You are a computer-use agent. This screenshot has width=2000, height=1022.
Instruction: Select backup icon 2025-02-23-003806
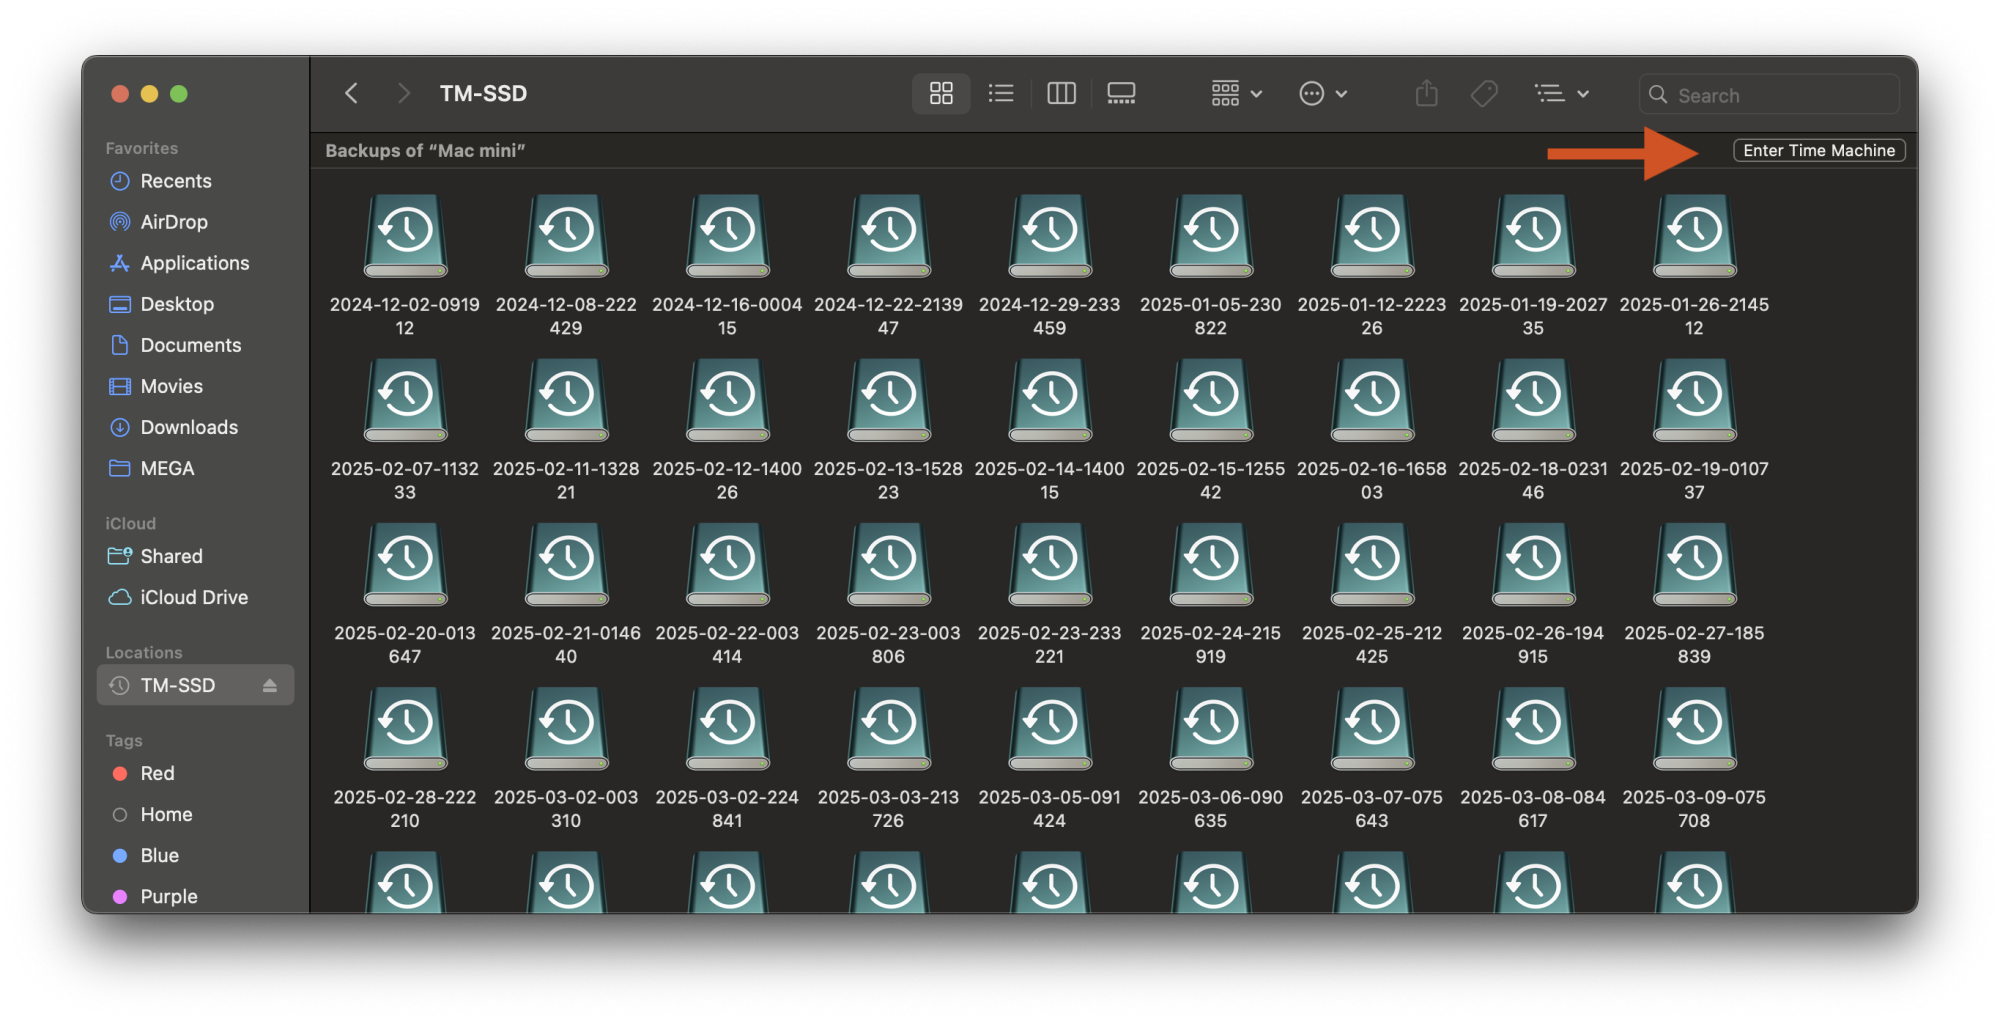(x=889, y=564)
